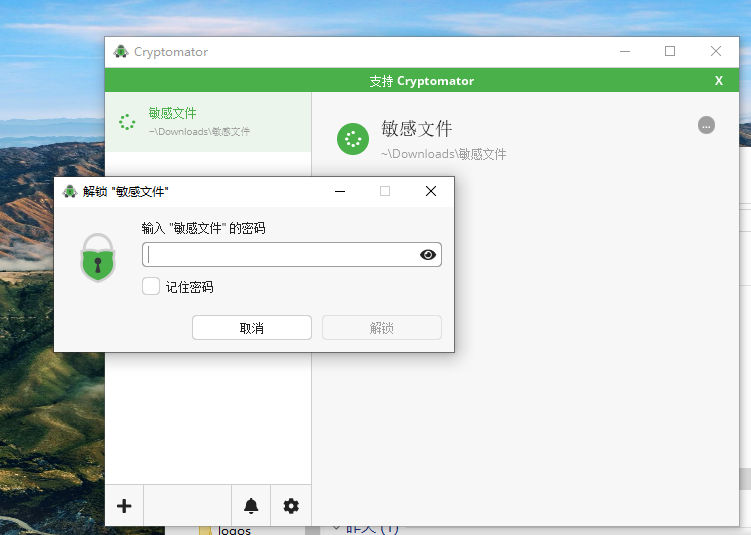Click the green spinner vault icon in detail pane
The width and height of the screenshot is (751, 535).
click(353, 139)
